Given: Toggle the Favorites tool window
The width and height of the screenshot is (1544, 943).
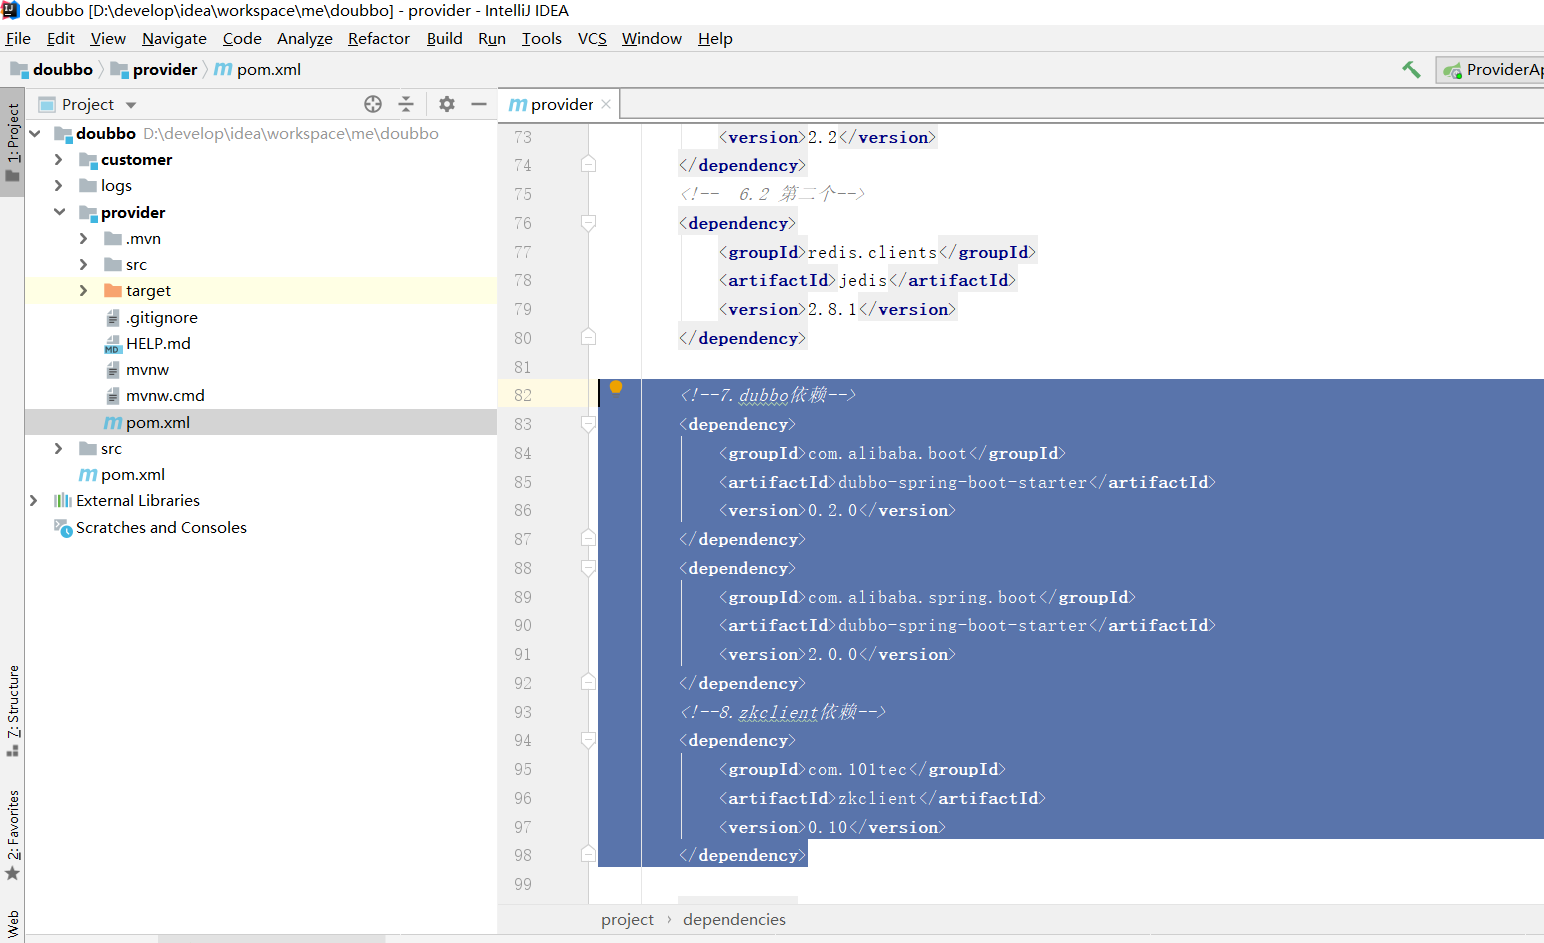Looking at the screenshot, I should (12, 835).
